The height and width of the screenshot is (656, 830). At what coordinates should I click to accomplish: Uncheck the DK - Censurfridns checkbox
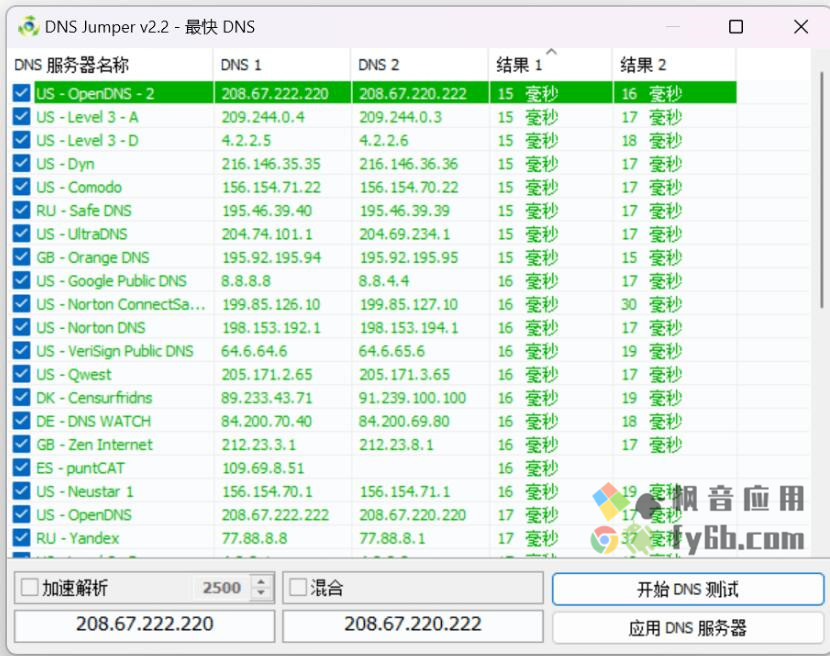pos(22,397)
